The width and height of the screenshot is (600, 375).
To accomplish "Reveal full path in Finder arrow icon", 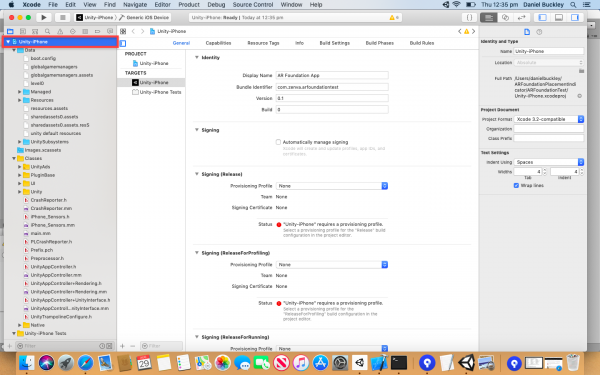I will 579,96.
